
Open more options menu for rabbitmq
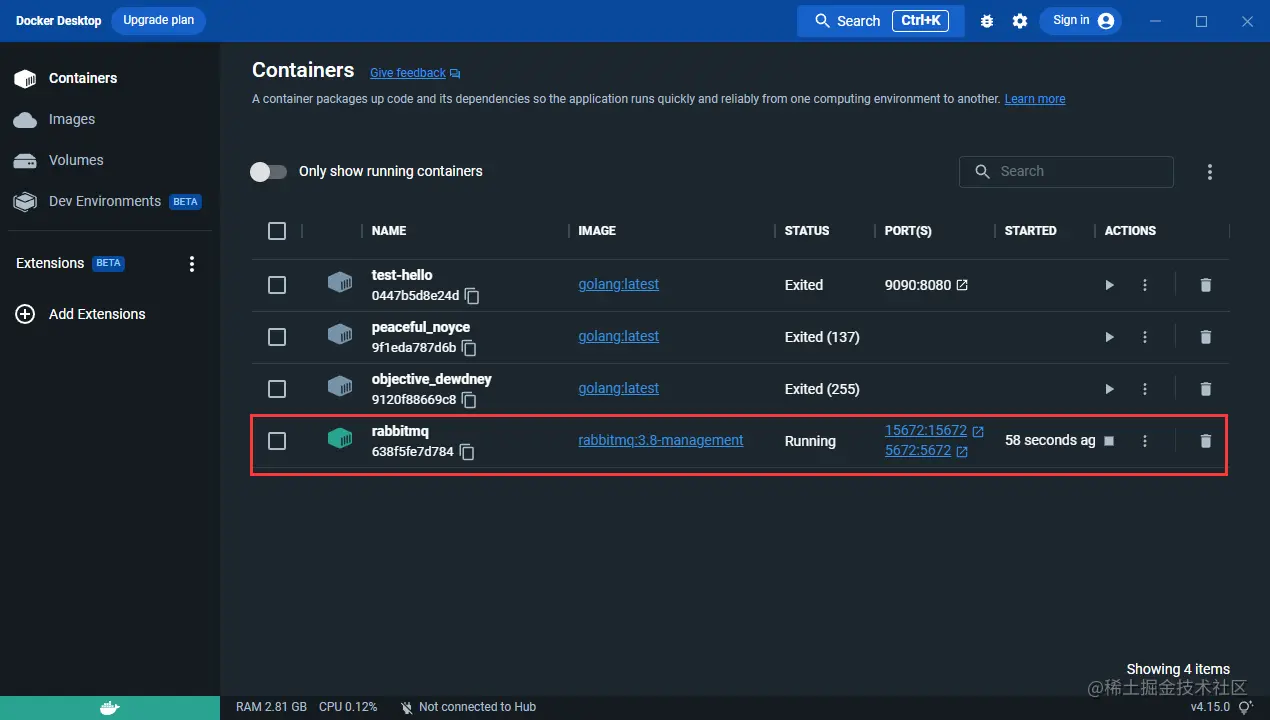click(x=1145, y=441)
